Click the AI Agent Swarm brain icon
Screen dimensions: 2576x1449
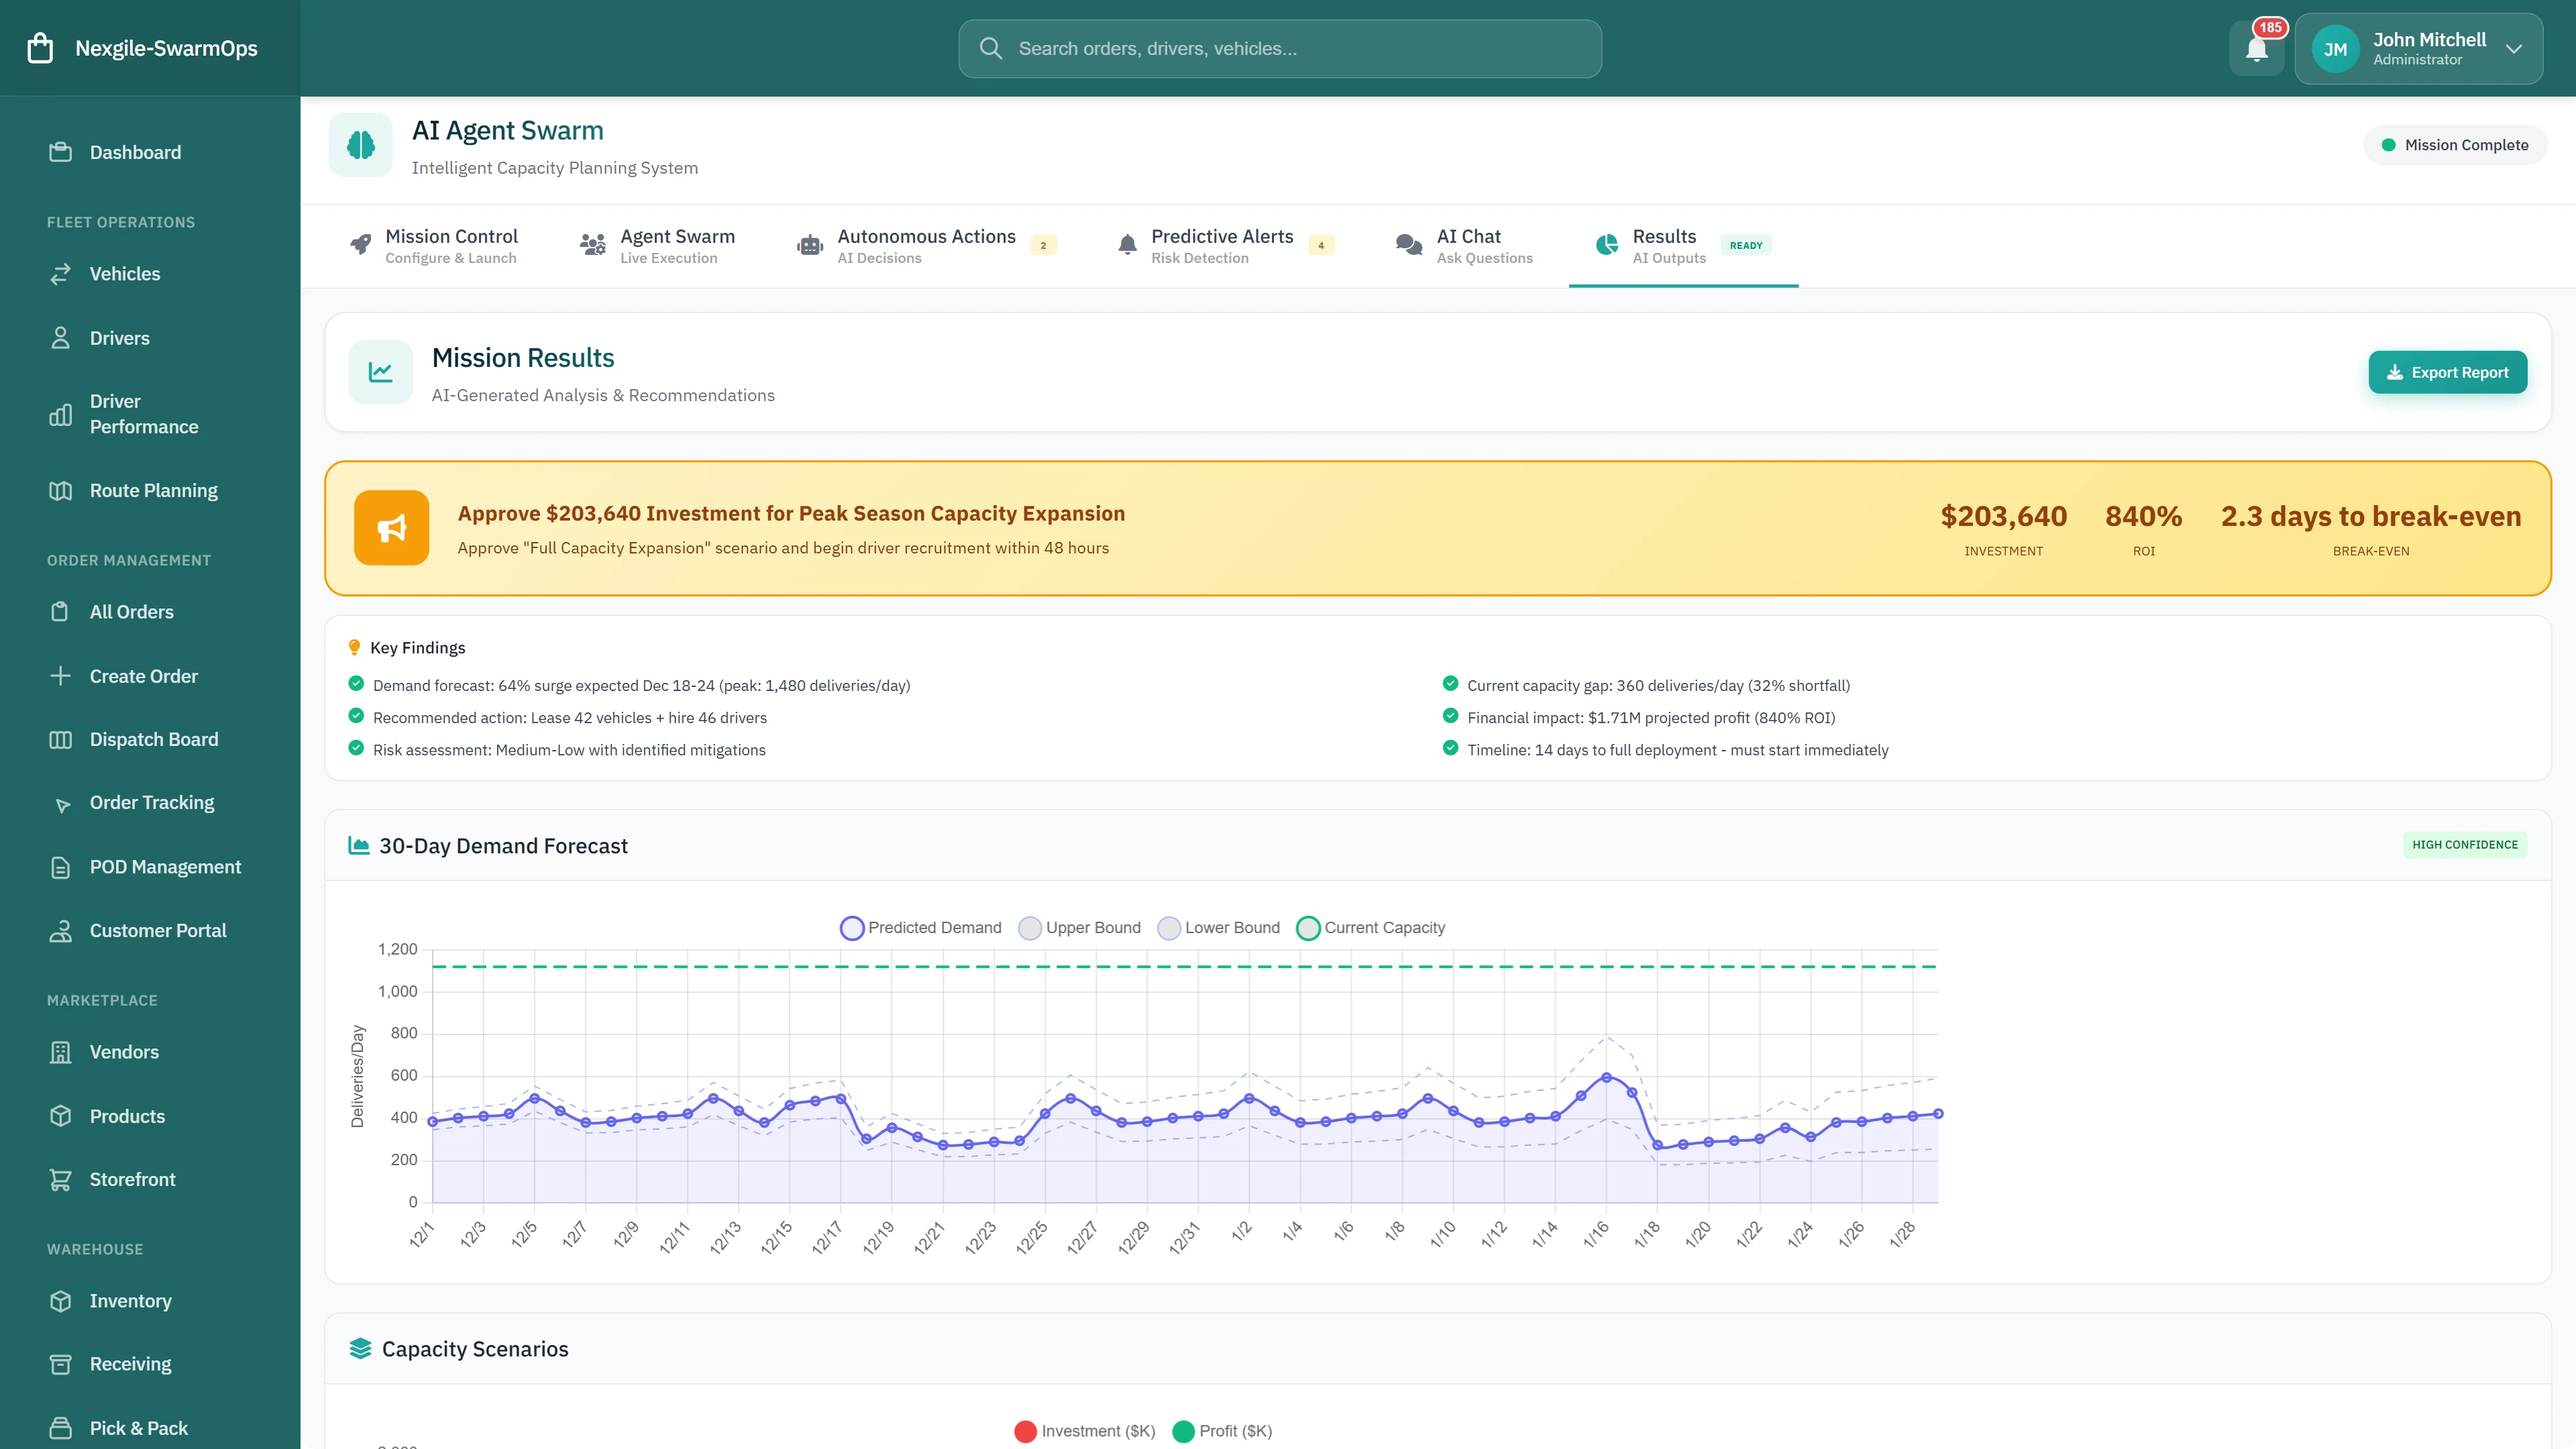click(x=360, y=144)
